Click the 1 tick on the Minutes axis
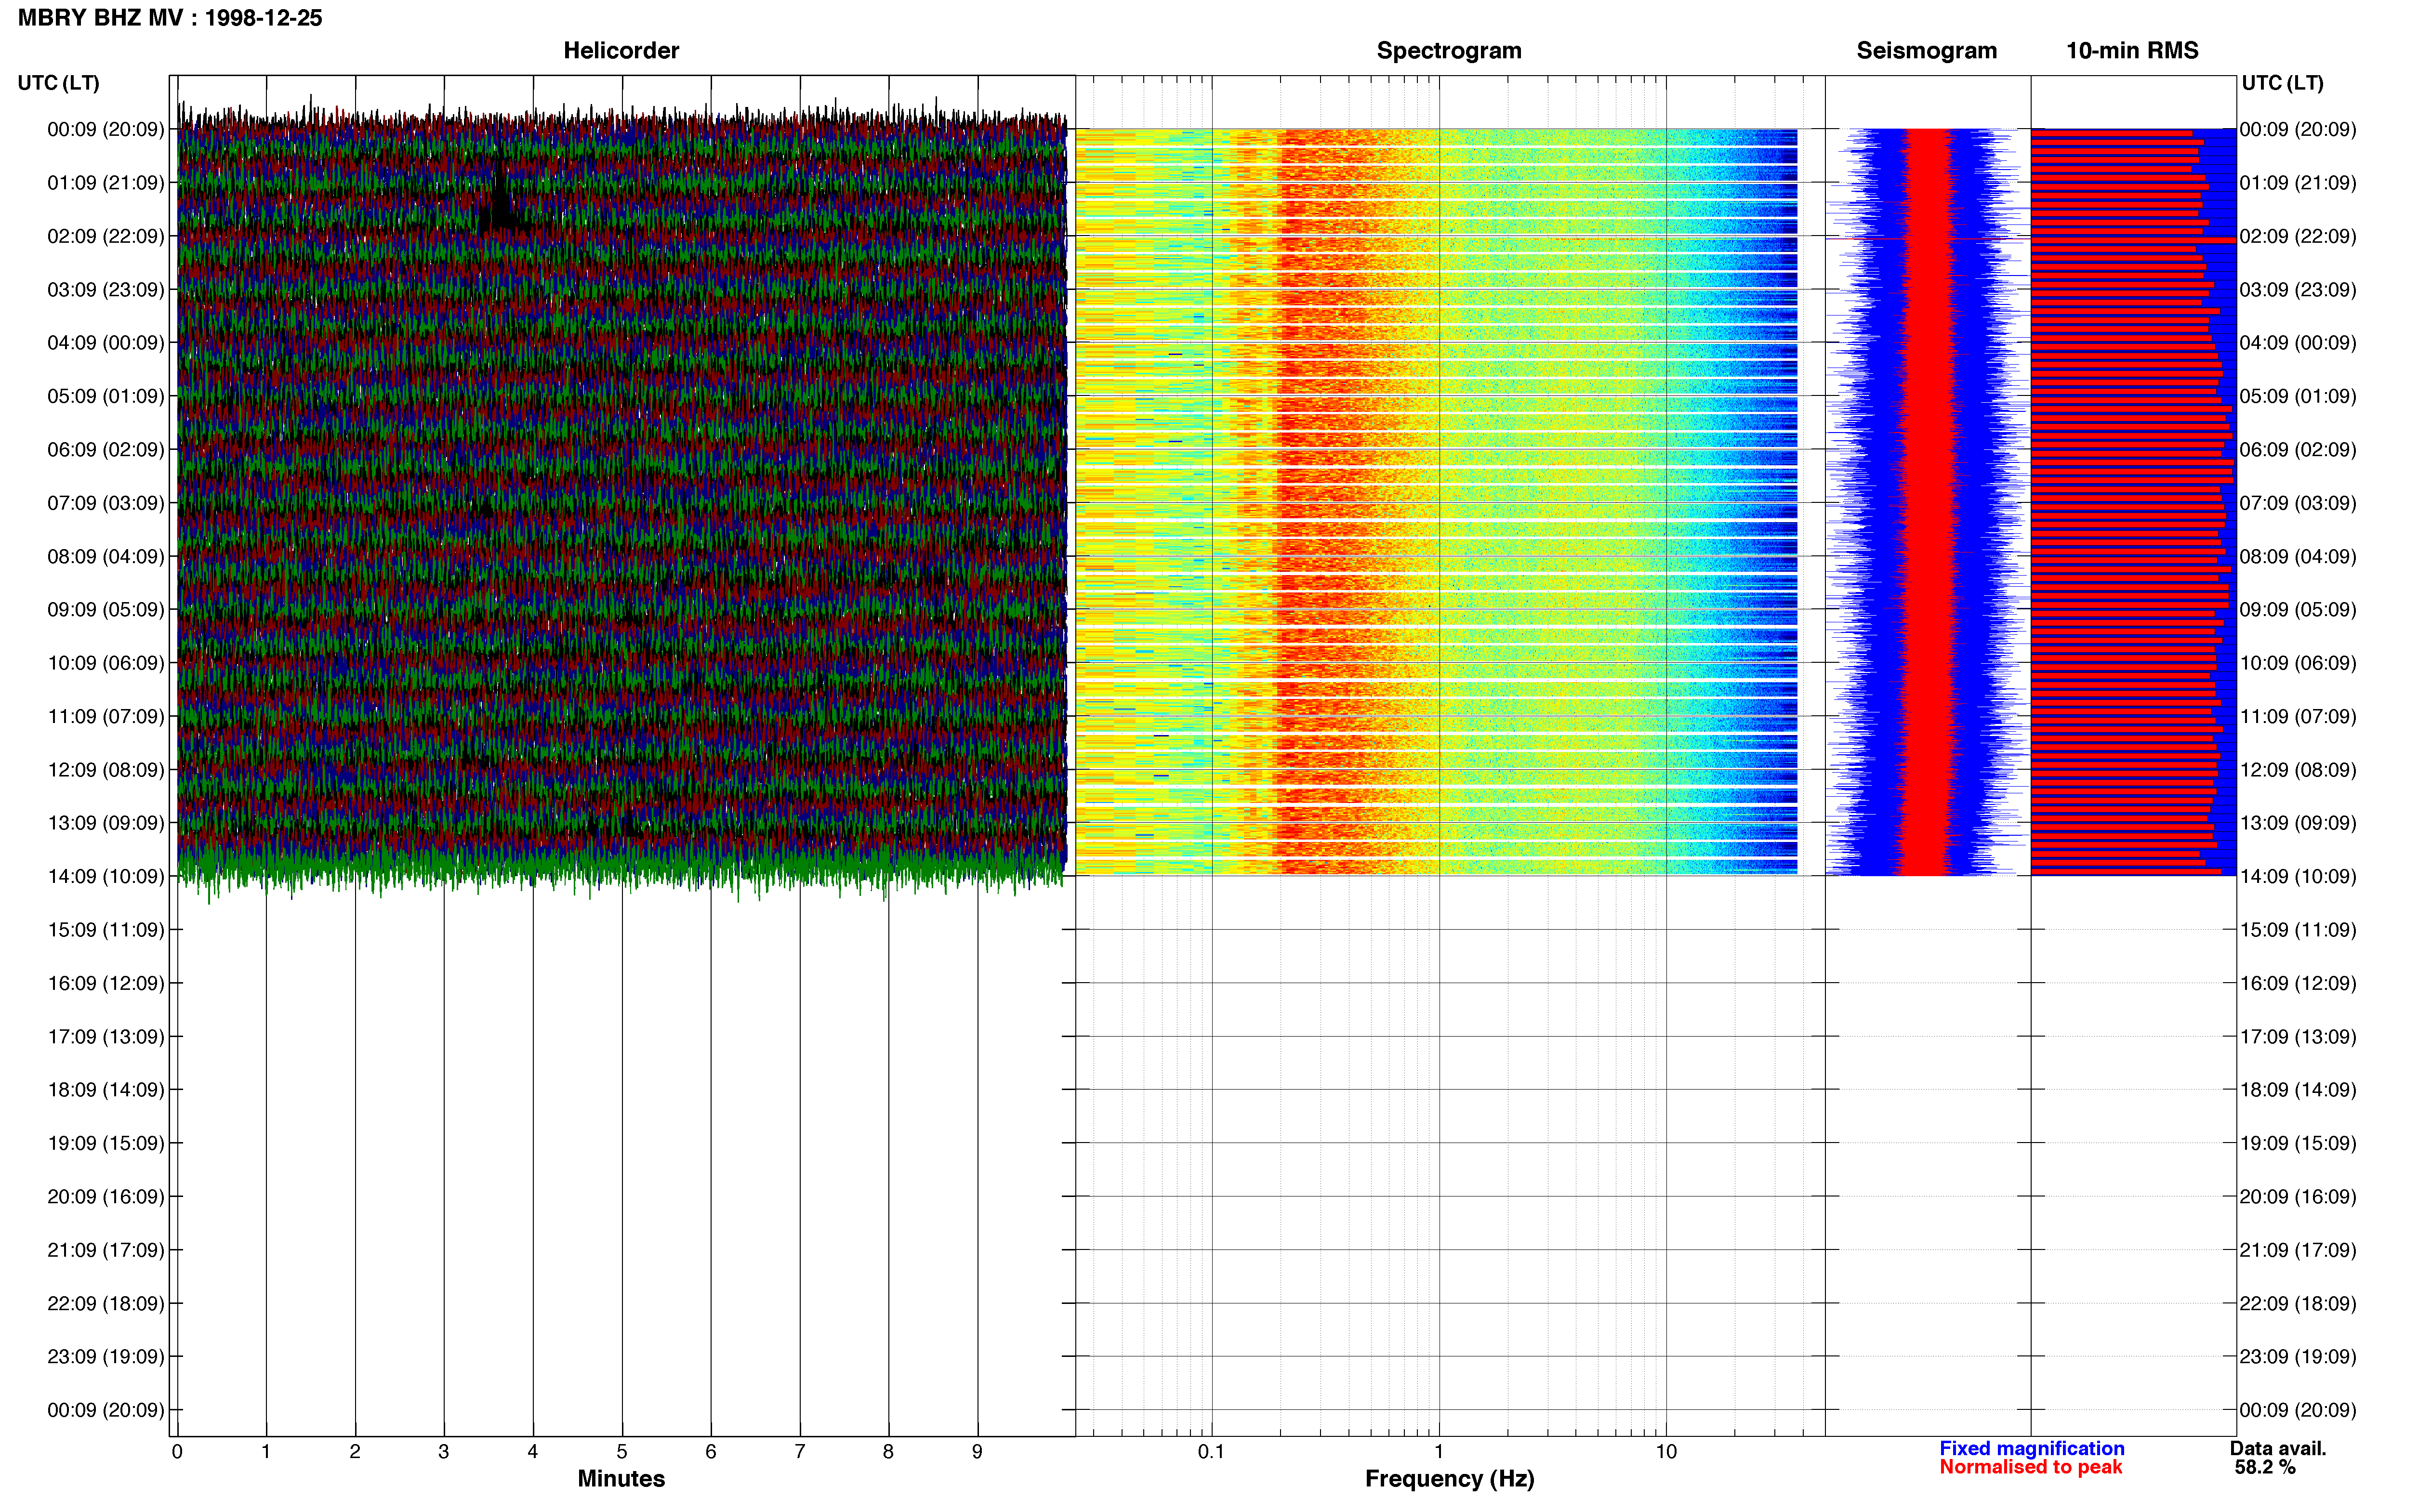The height and width of the screenshot is (1512, 2418). coord(266,1451)
